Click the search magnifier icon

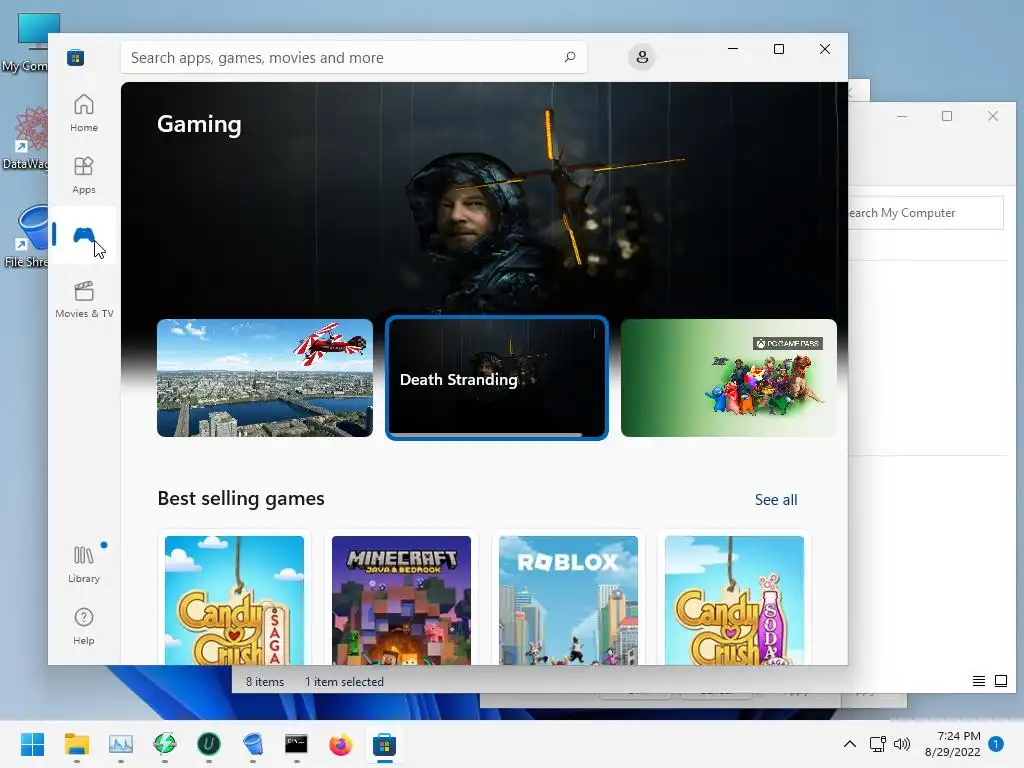click(x=569, y=57)
